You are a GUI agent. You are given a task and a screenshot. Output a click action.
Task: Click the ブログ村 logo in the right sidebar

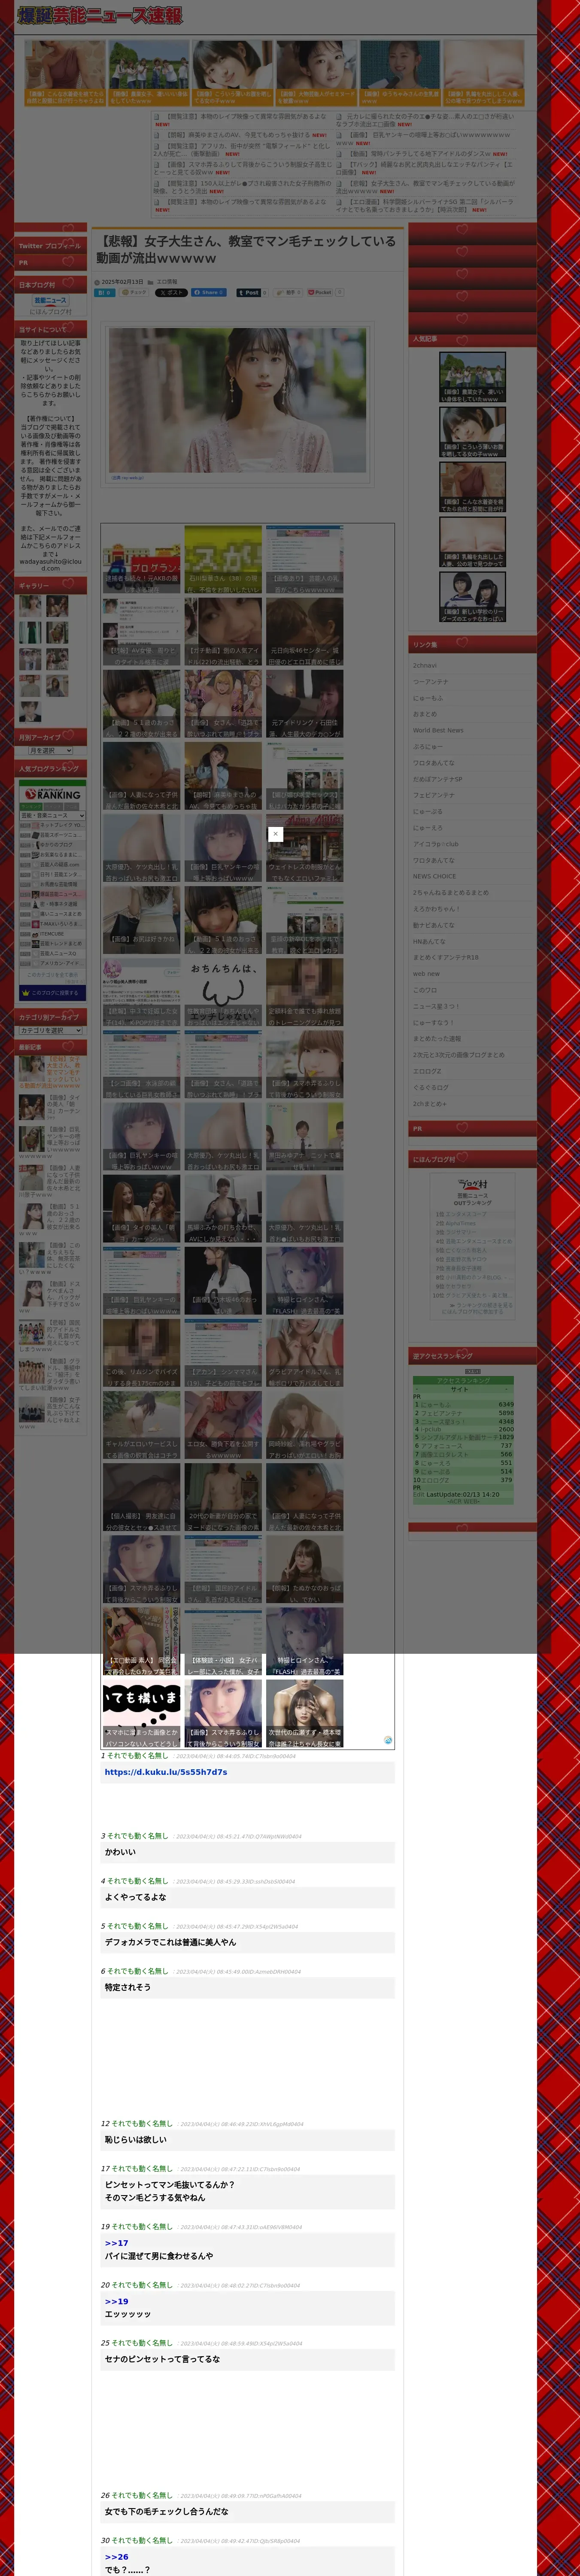[473, 1184]
